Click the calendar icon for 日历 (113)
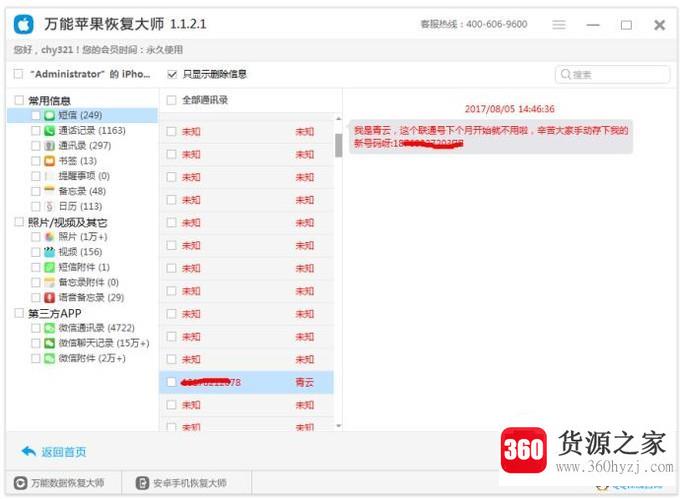The height and width of the screenshot is (499, 682). pos(50,206)
